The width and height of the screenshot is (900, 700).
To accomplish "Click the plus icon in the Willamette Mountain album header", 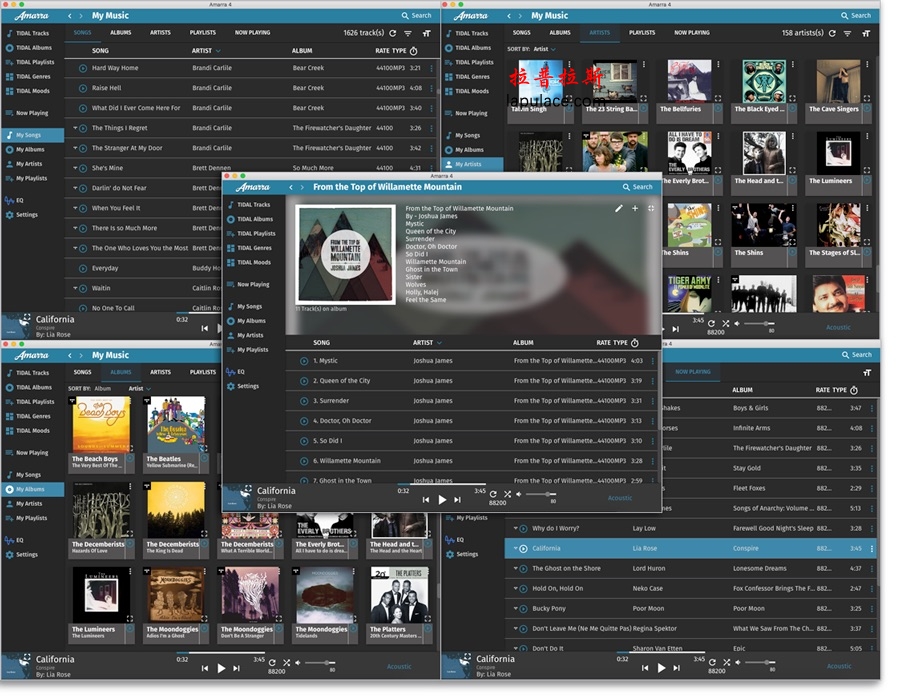I will click(x=635, y=209).
